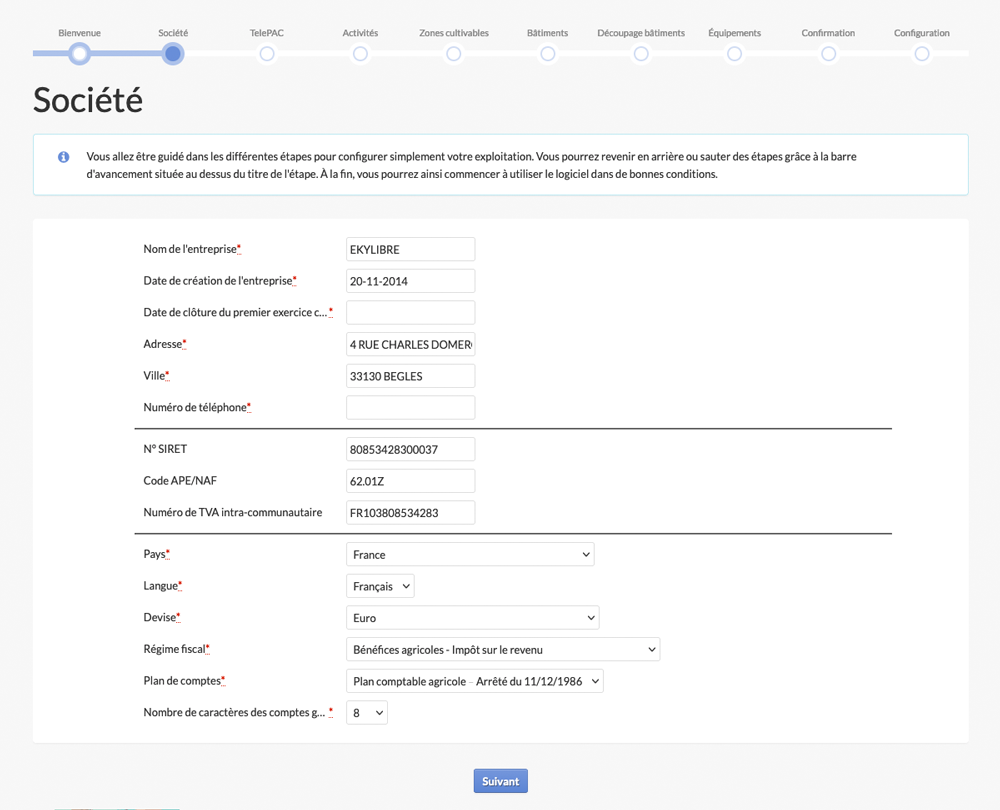Select the Société step circle
Viewport: 1000px width, 810px height.
tap(173, 54)
